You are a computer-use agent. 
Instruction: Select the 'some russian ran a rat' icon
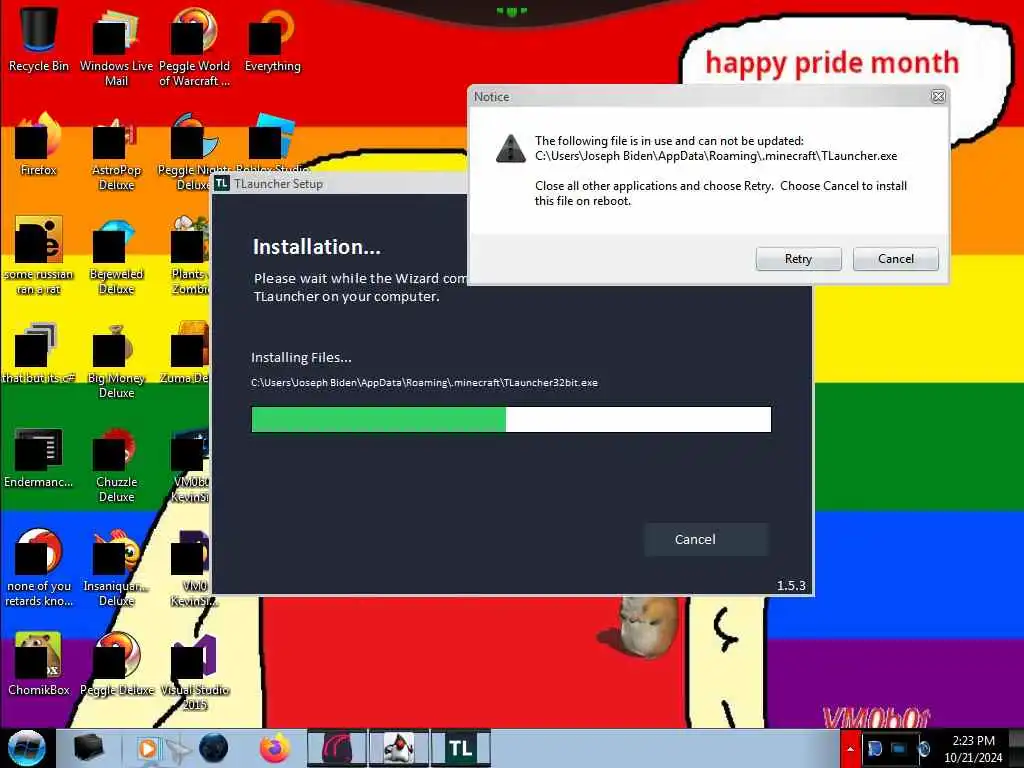[x=39, y=257]
